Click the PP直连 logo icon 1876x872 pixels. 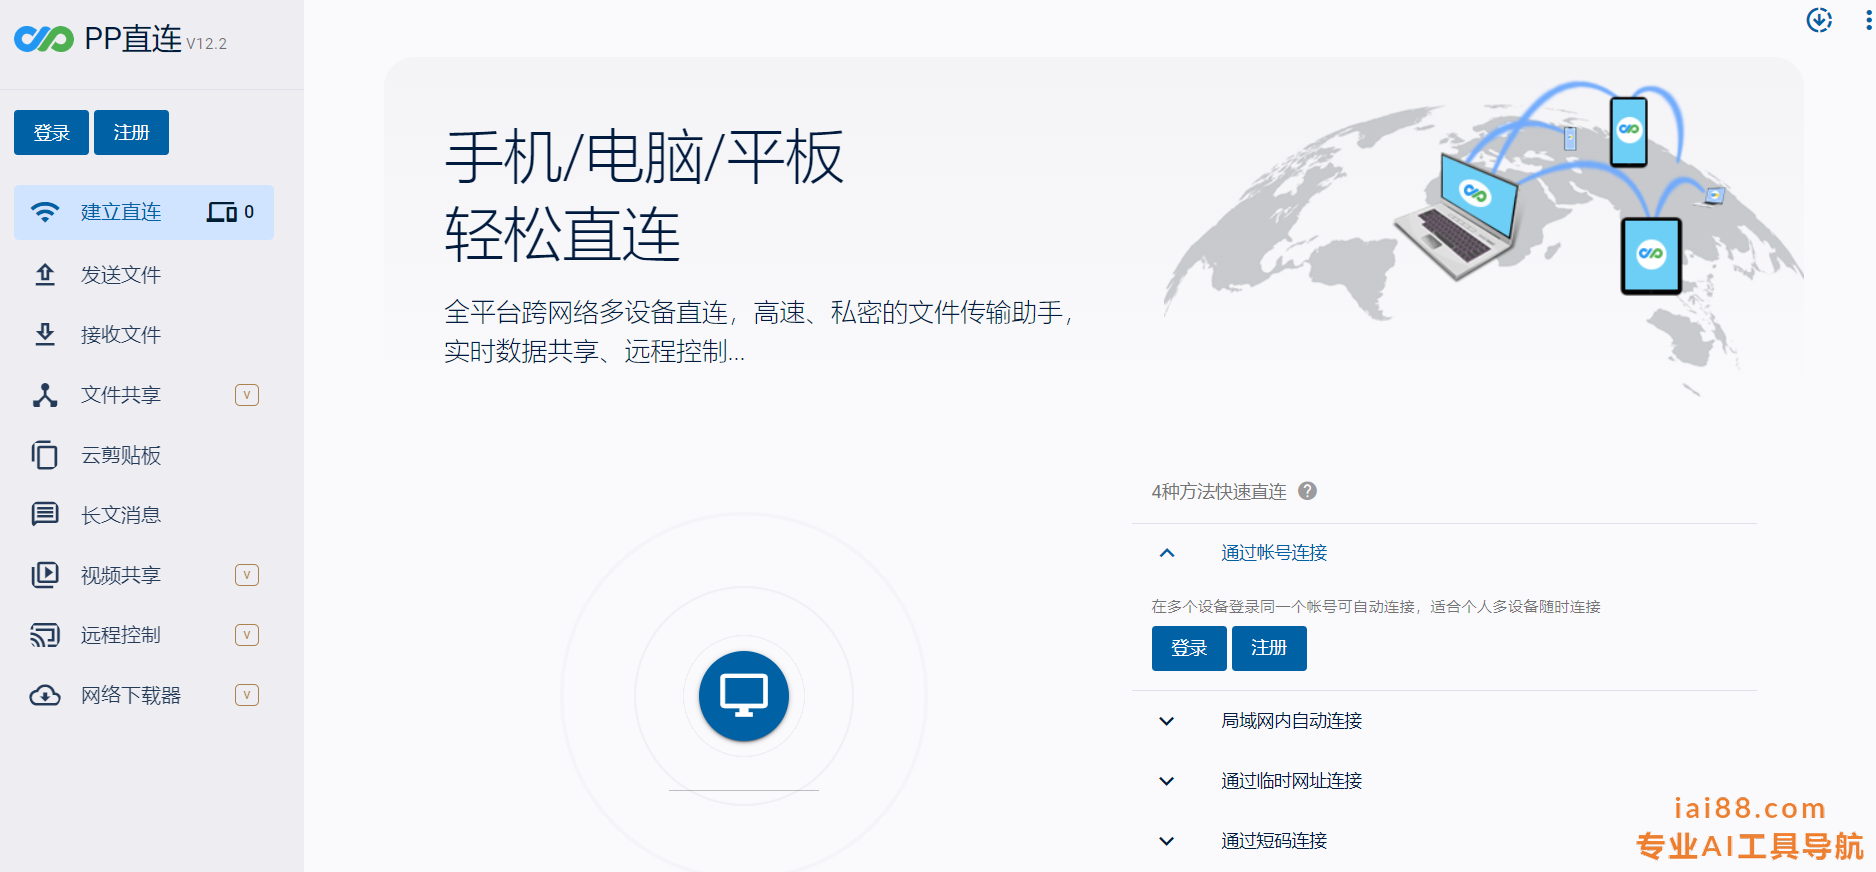(x=44, y=39)
